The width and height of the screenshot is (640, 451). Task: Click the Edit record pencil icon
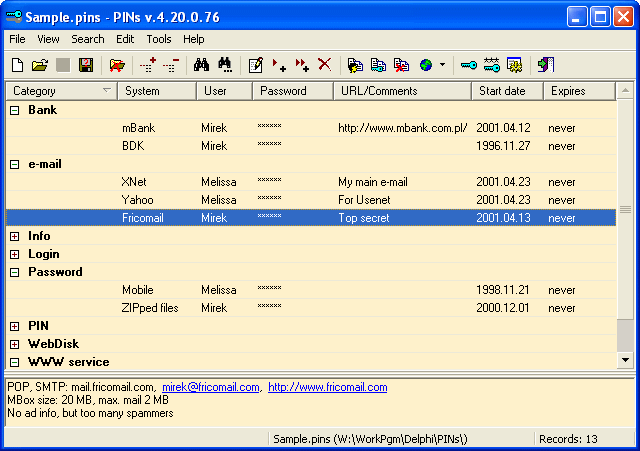(256, 65)
